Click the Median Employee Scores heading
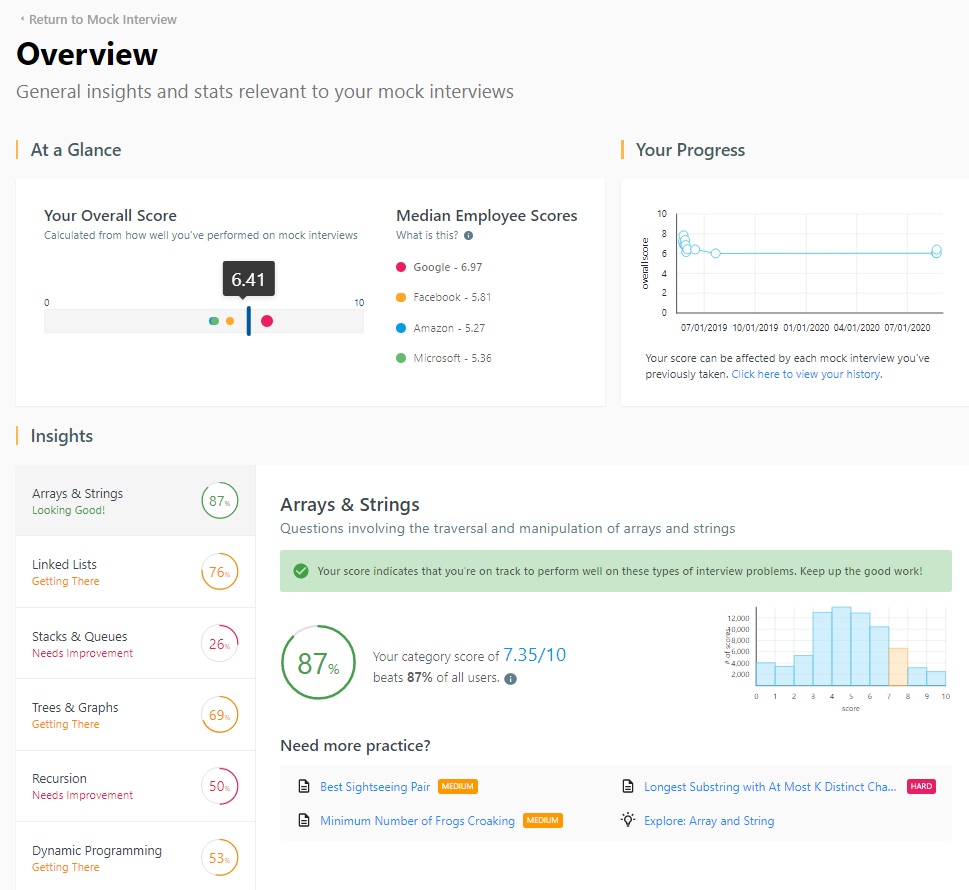The width and height of the screenshot is (969, 890). point(486,215)
